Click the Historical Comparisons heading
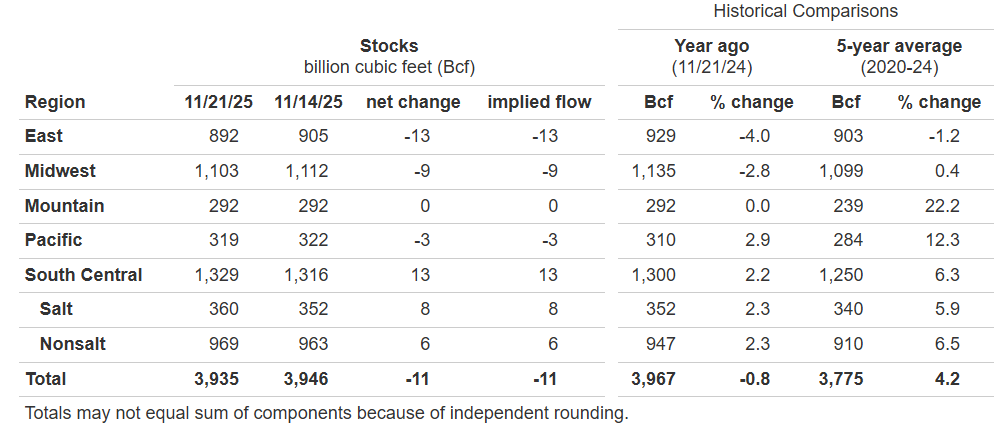This screenshot has width=1000, height=427. pyautogui.click(x=805, y=11)
